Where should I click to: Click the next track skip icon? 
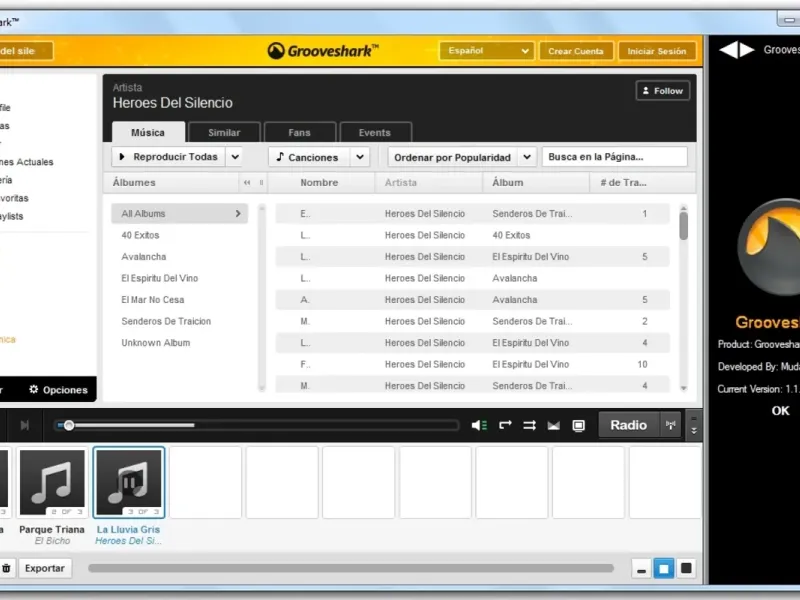pyautogui.click(x=24, y=425)
